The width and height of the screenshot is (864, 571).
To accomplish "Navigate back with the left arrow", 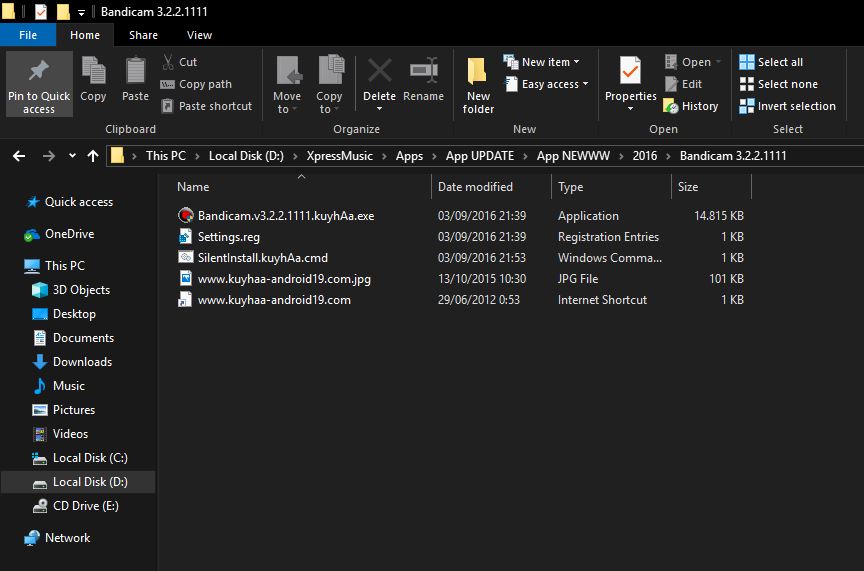I will click(19, 156).
